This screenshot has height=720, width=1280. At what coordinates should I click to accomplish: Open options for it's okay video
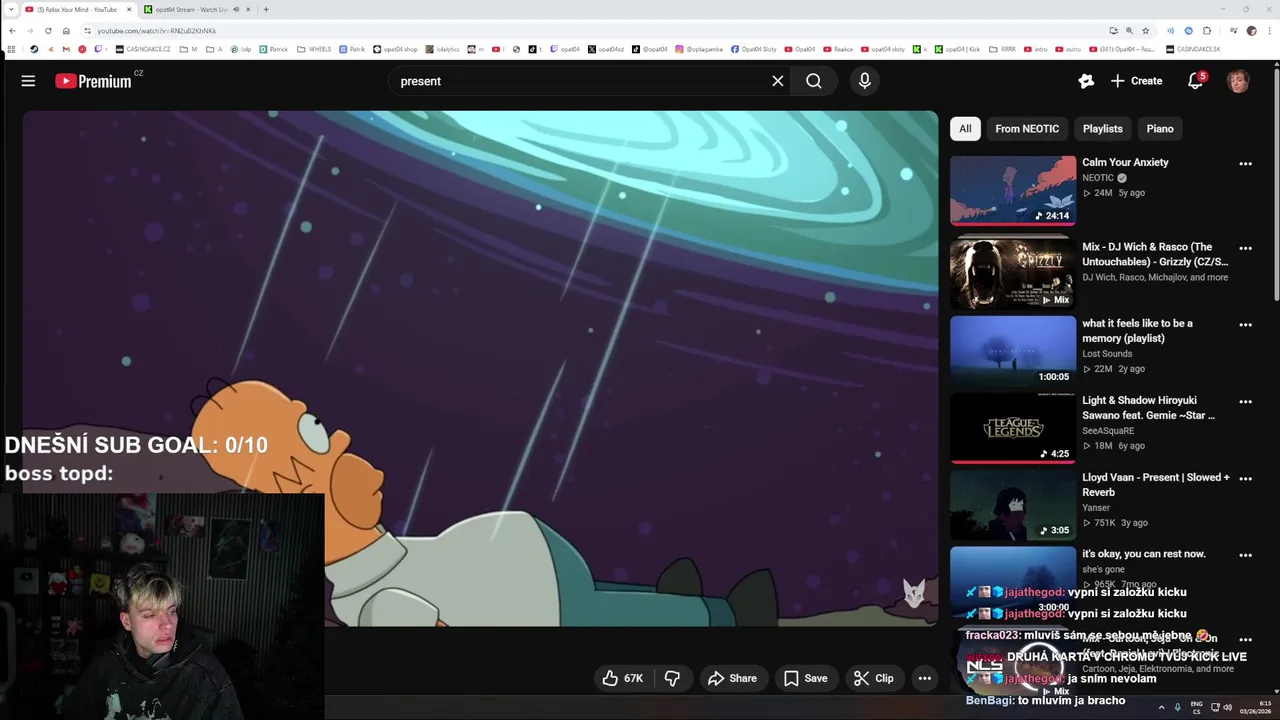click(1245, 555)
